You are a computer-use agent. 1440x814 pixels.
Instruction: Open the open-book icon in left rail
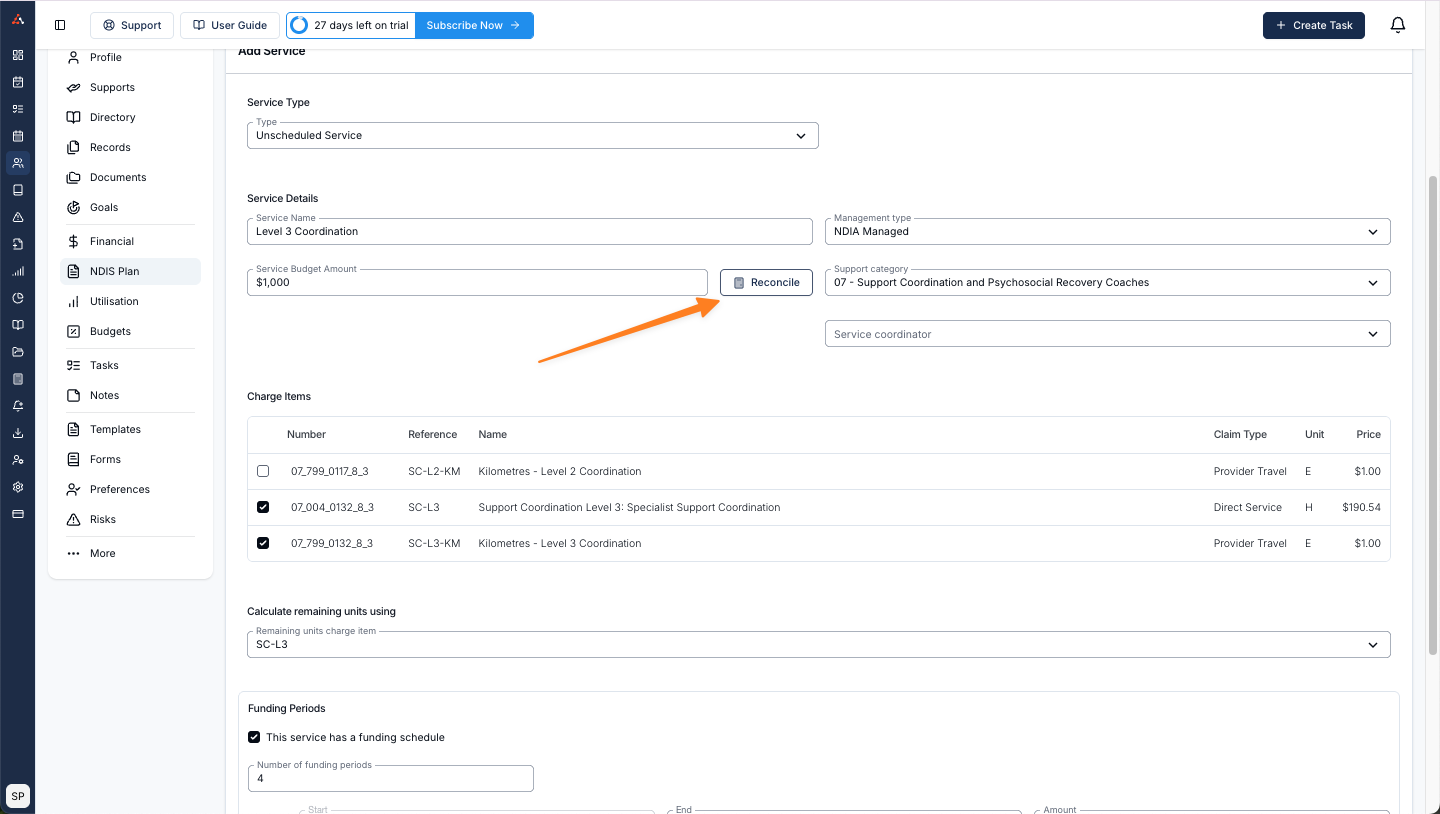[x=17, y=325]
